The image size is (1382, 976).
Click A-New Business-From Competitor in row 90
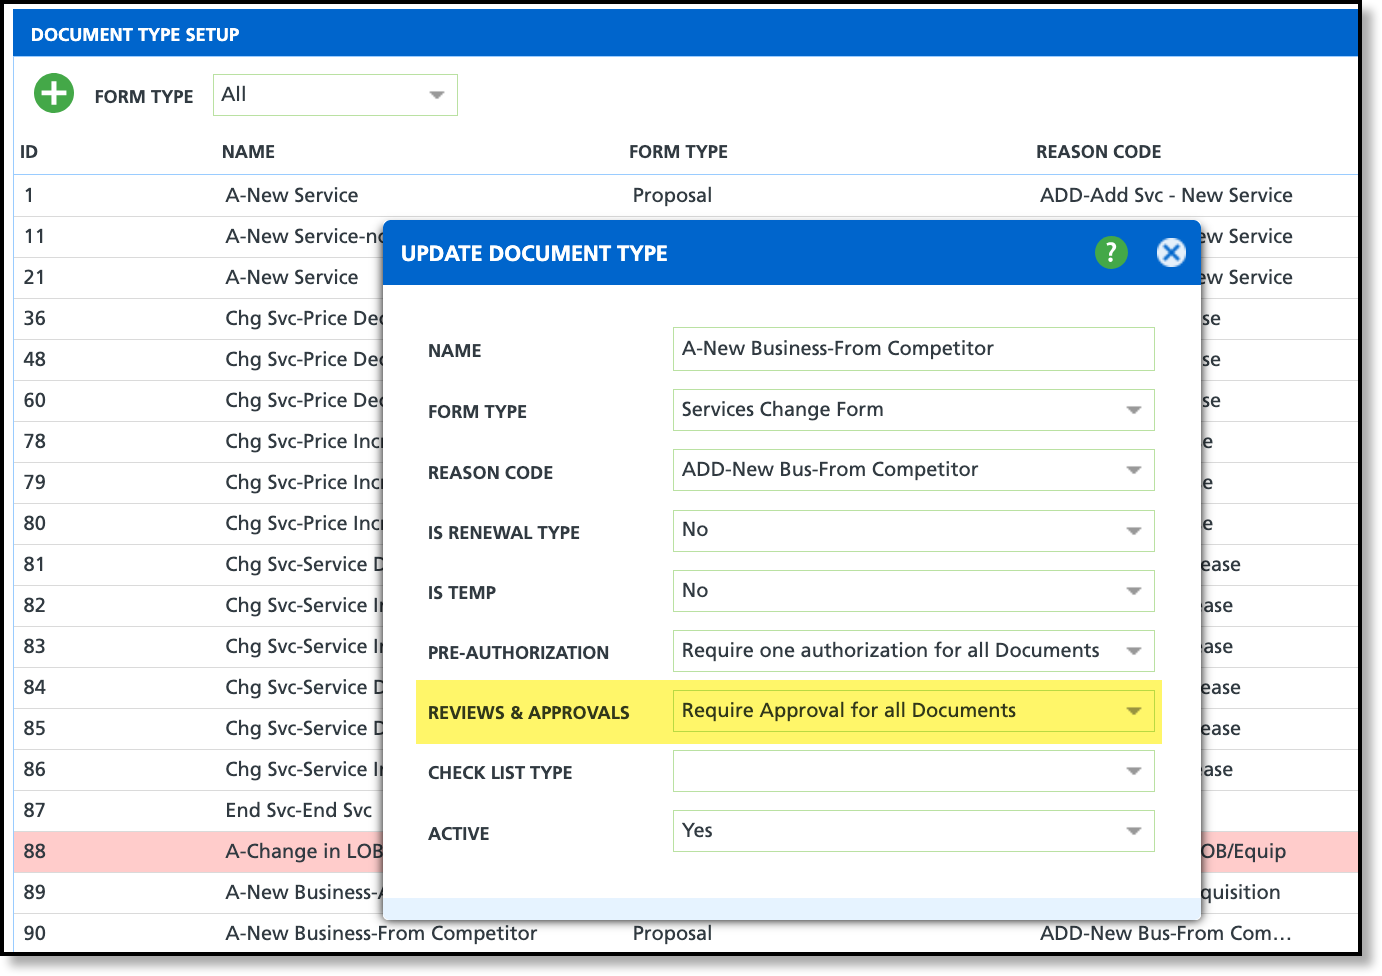(x=381, y=933)
